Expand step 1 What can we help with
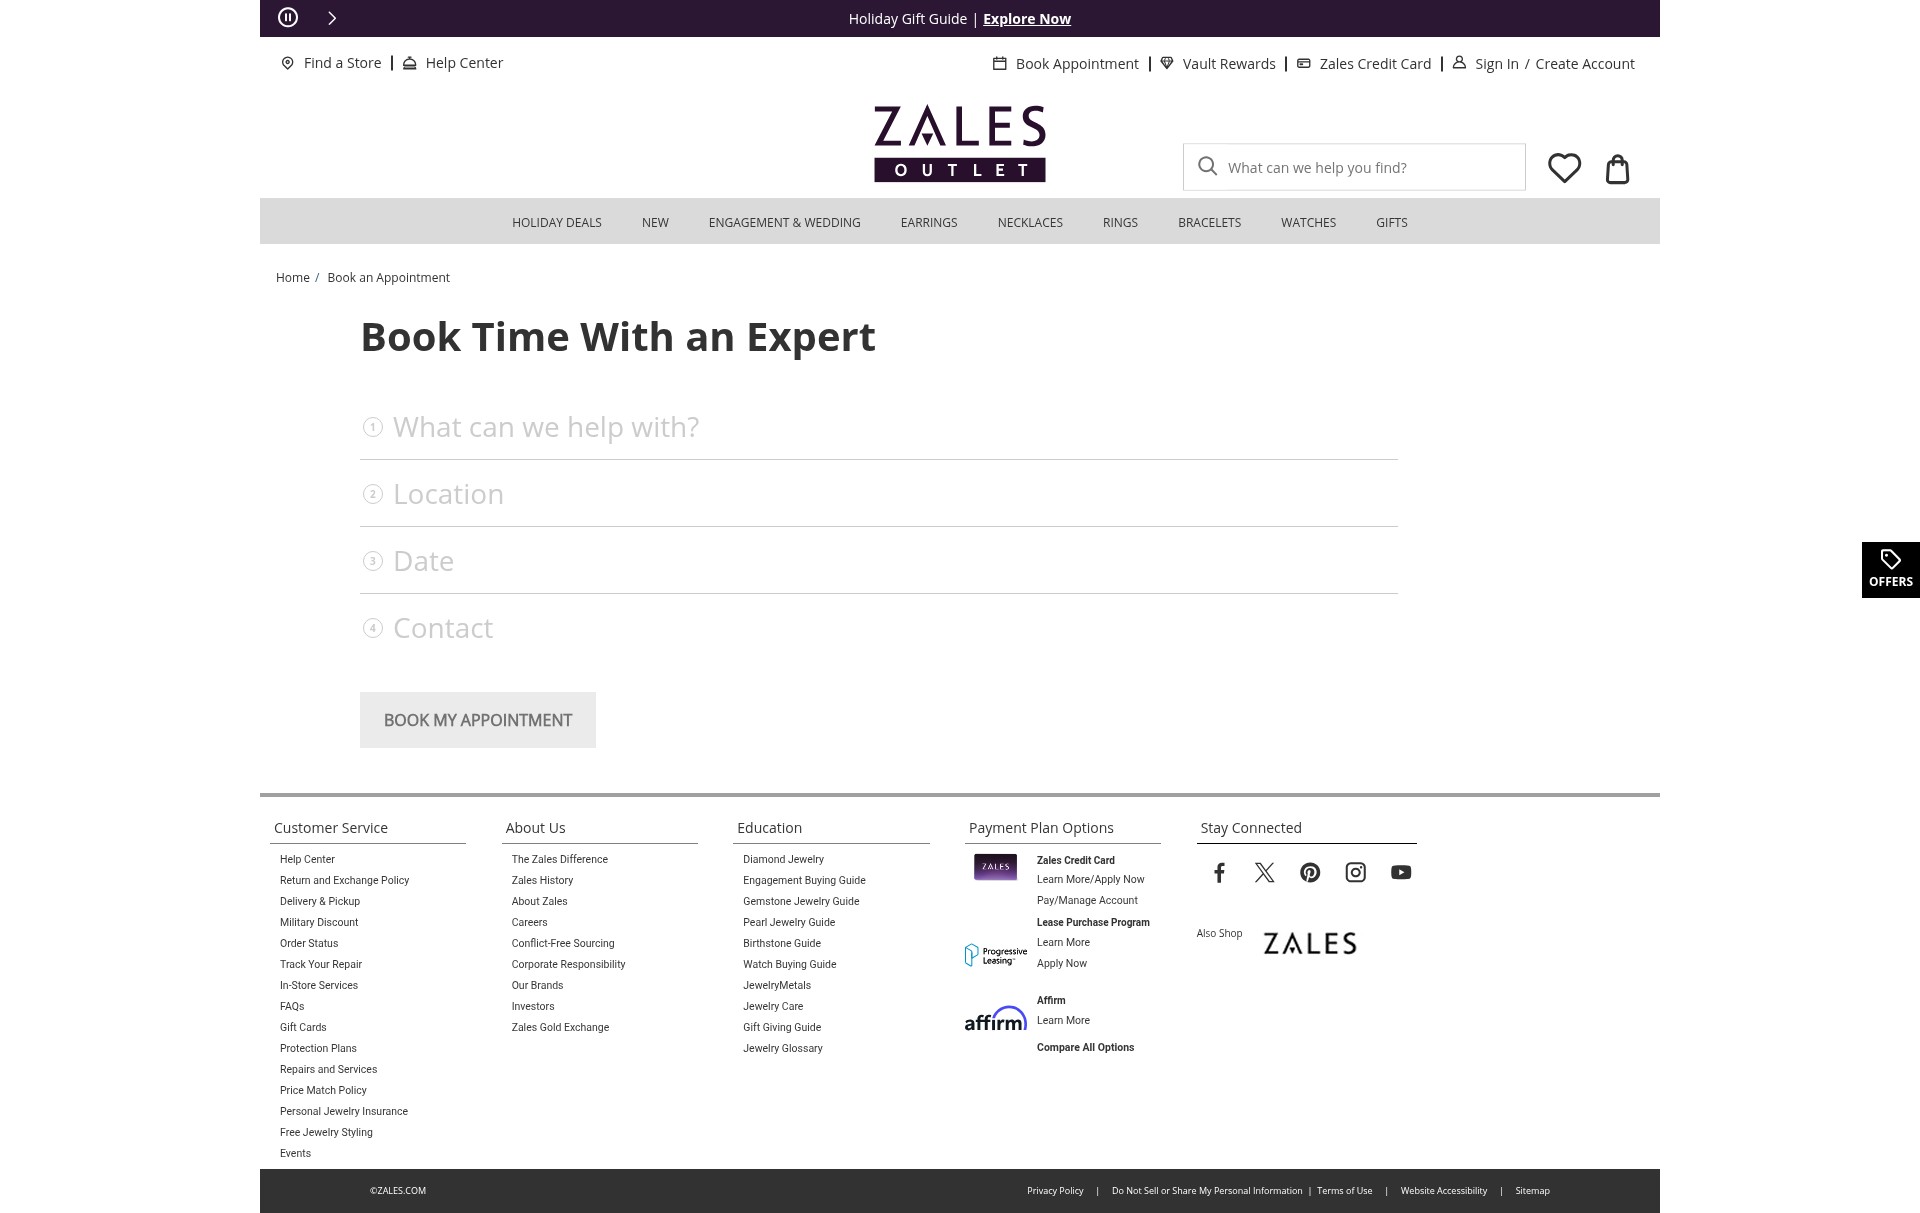Viewport: 1920px width, 1213px height. click(879, 427)
